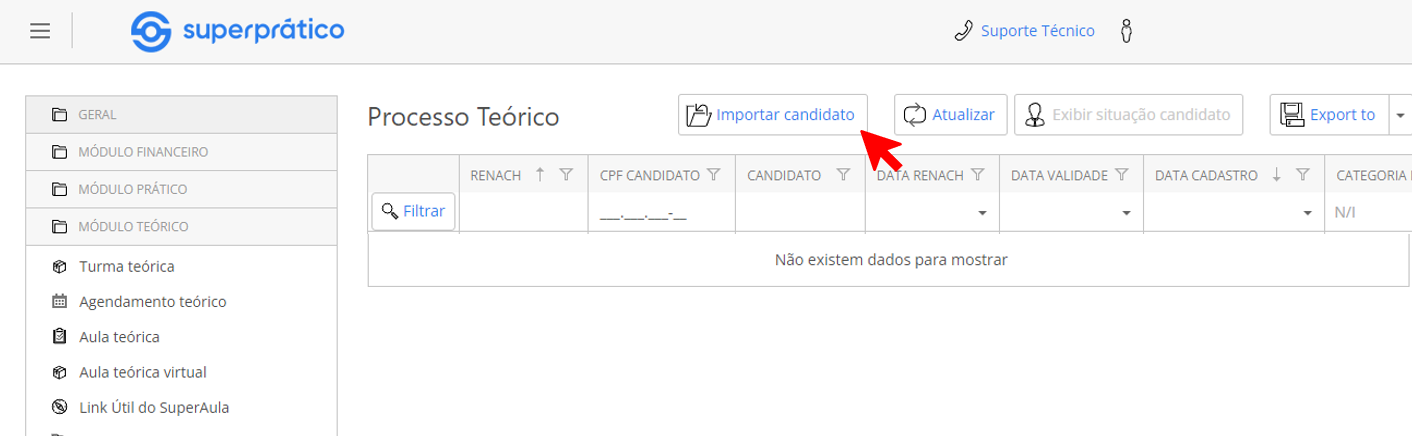This screenshot has width=1412, height=436.
Task: Open the user profile icon
Action: [x=1127, y=31]
